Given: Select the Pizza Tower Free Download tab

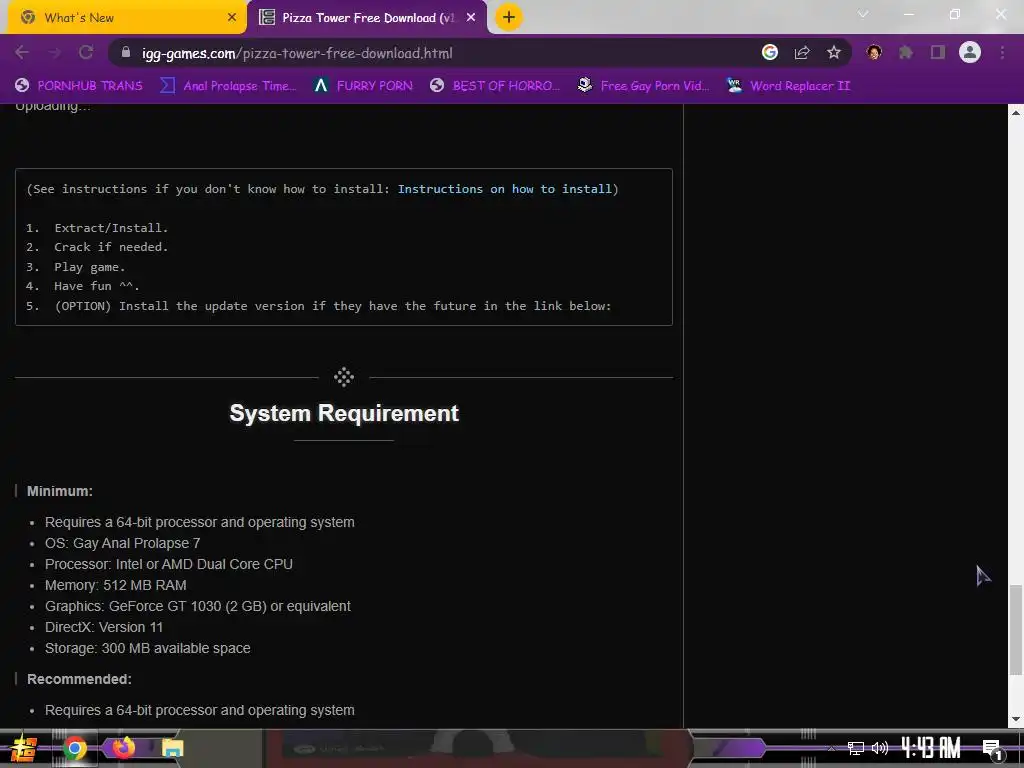Looking at the screenshot, I should (x=367, y=18).
